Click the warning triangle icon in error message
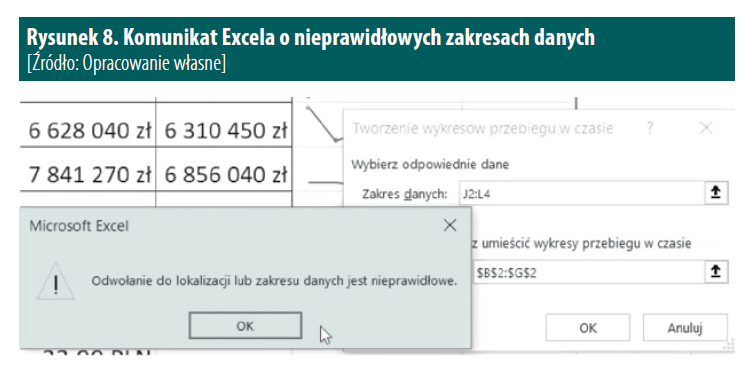This screenshot has width=754, height=374. [x=56, y=281]
